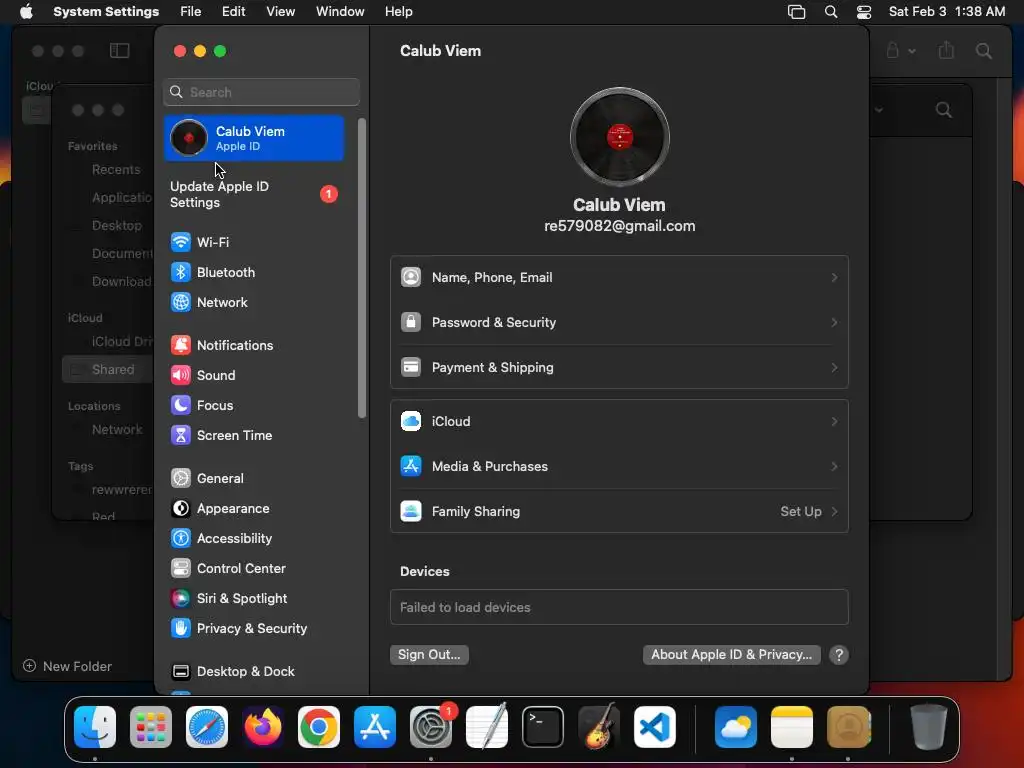Open Control Center in menu bar
1024x768 pixels.
(x=863, y=12)
